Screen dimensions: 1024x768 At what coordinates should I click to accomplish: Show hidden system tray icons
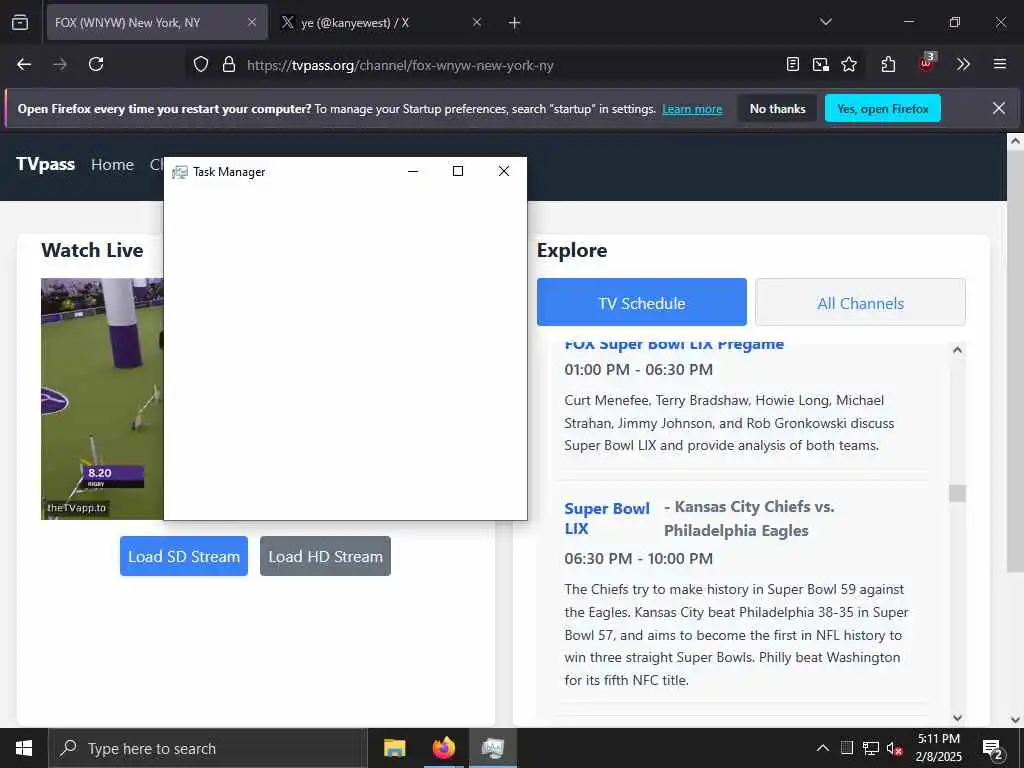[823, 748]
